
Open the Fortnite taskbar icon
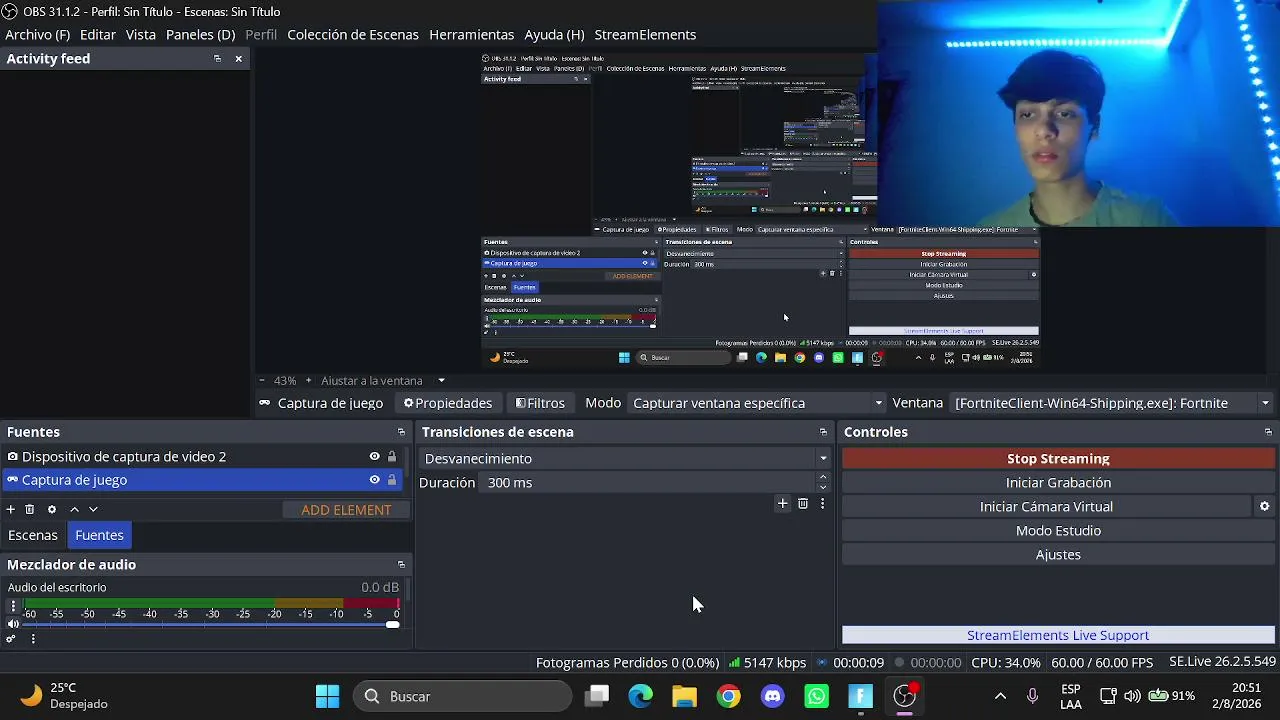[861, 696]
